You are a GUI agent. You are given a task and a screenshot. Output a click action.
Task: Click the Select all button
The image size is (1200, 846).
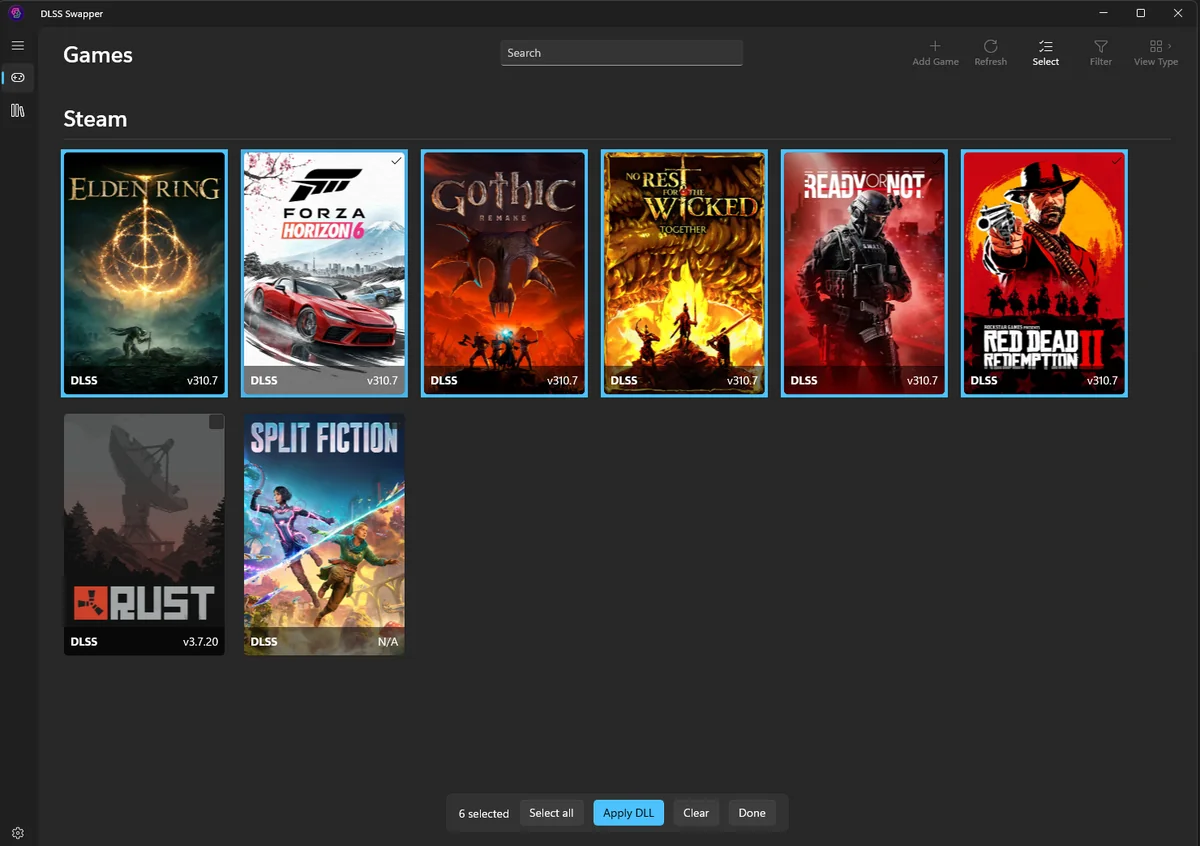(x=551, y=813)
